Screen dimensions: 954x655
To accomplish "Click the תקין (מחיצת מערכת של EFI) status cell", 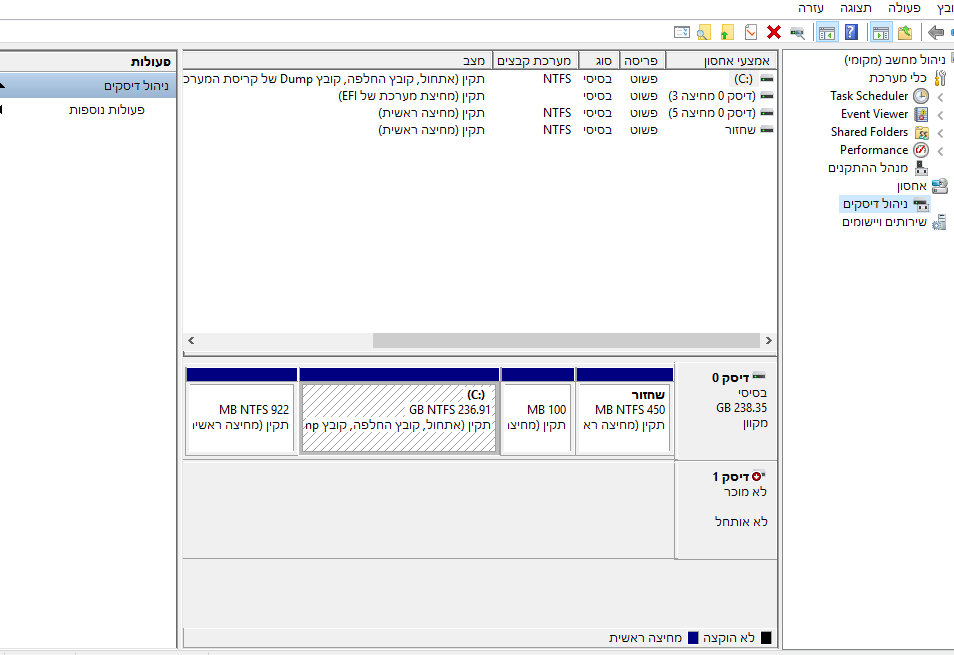I will pos(411,96).
